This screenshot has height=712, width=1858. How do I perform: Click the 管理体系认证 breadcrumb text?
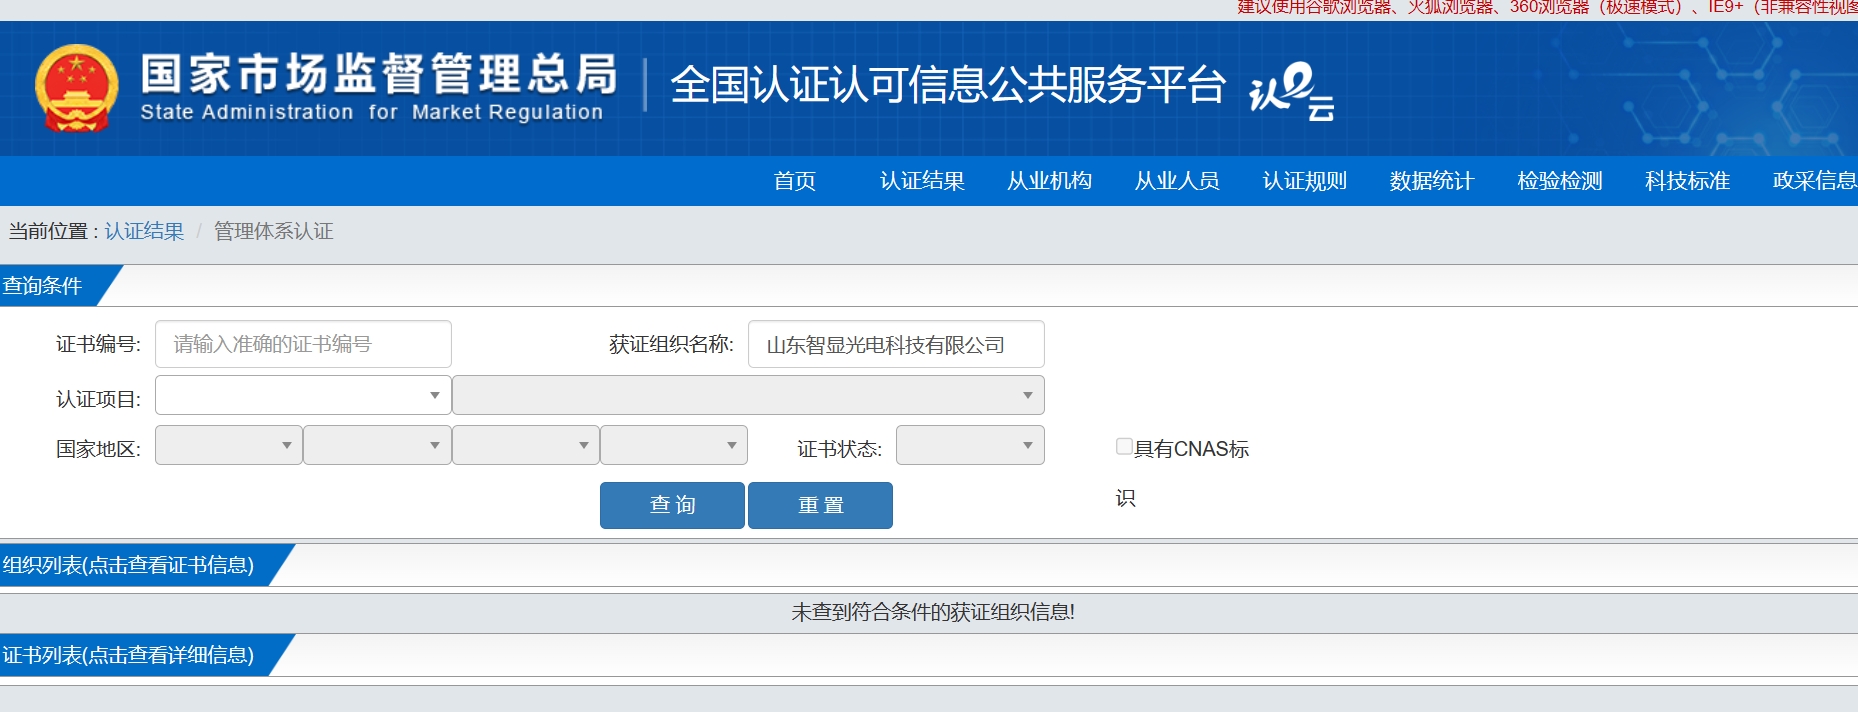pyautogui.click(x=273, y=231)
